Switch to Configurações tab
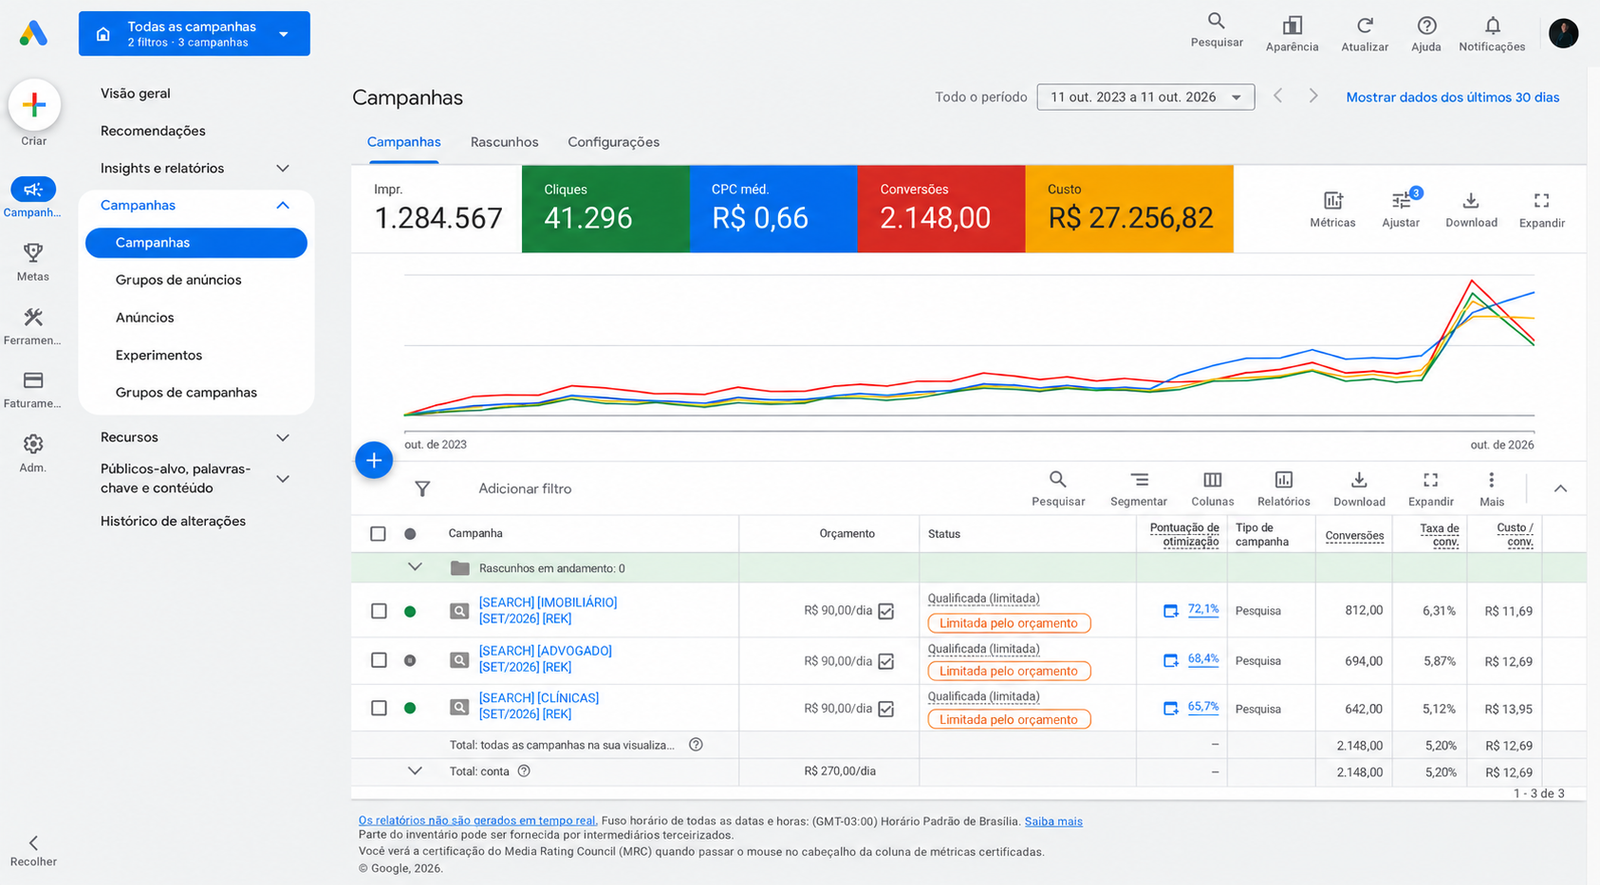 pos(614,142)
